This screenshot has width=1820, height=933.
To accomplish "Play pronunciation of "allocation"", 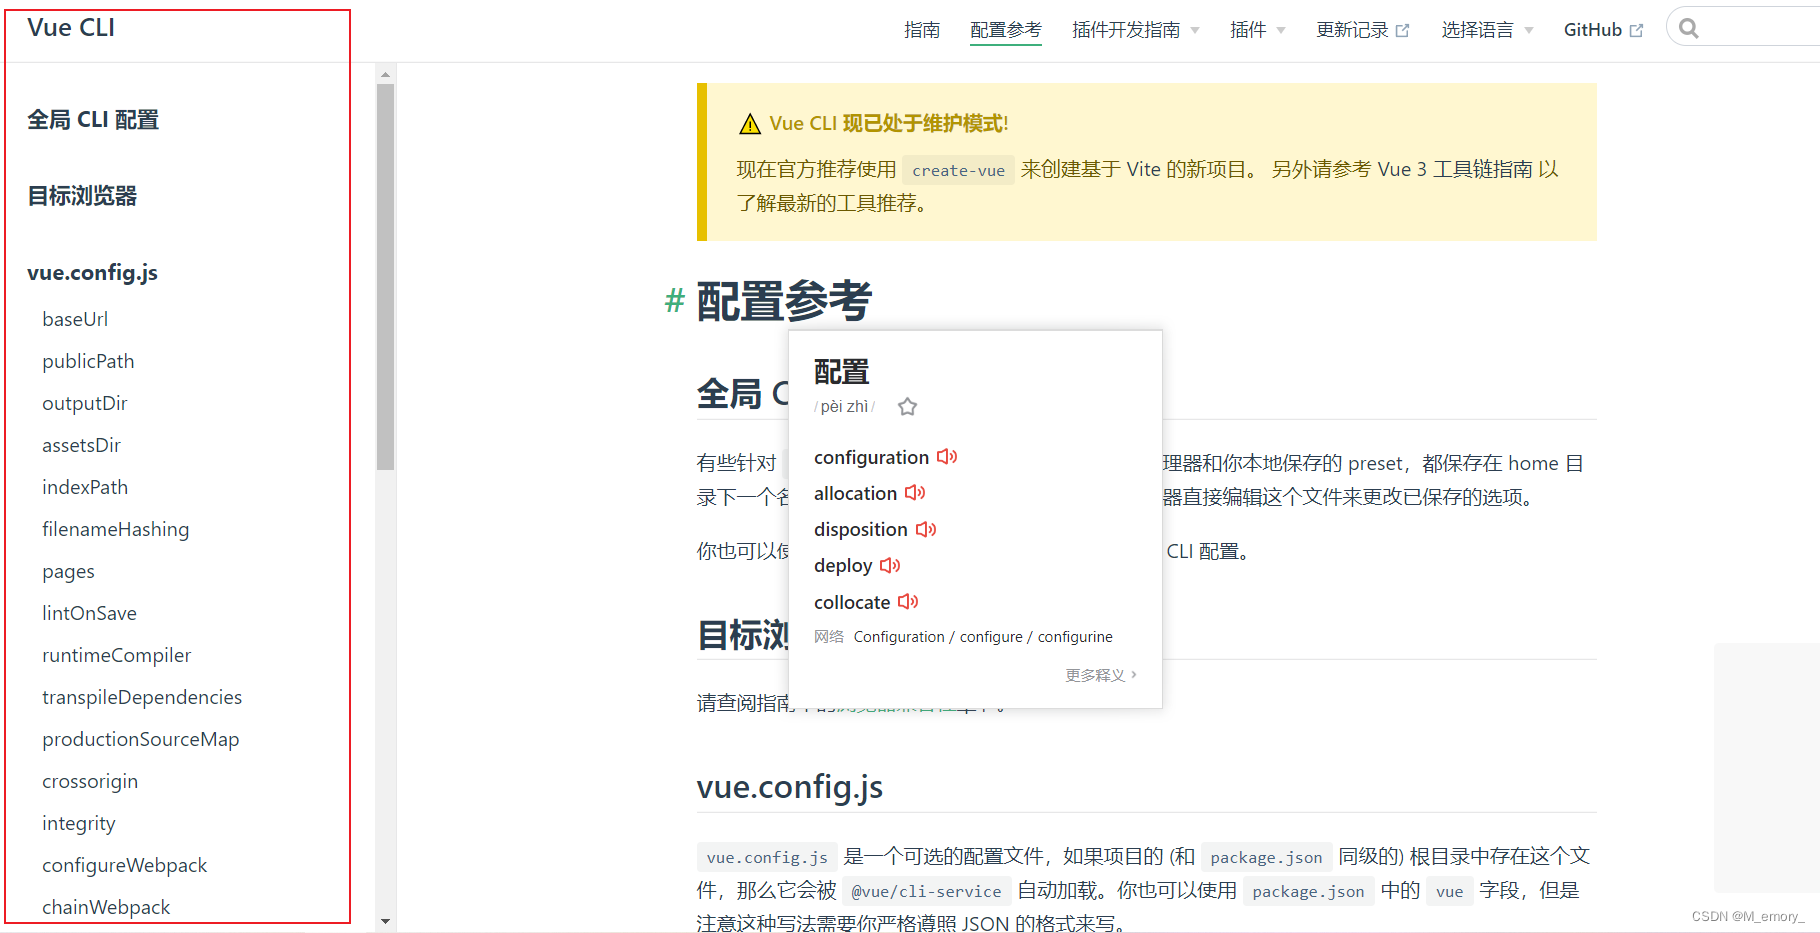I will 914,493.
